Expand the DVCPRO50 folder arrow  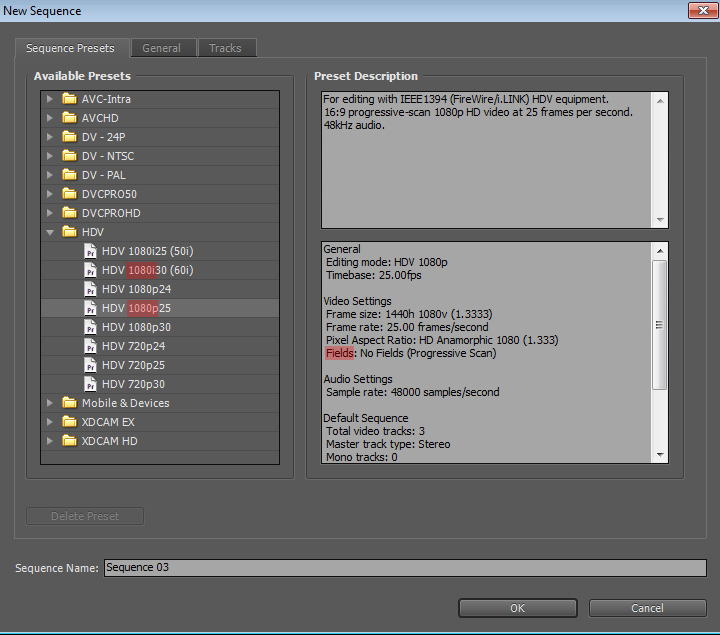50,194
